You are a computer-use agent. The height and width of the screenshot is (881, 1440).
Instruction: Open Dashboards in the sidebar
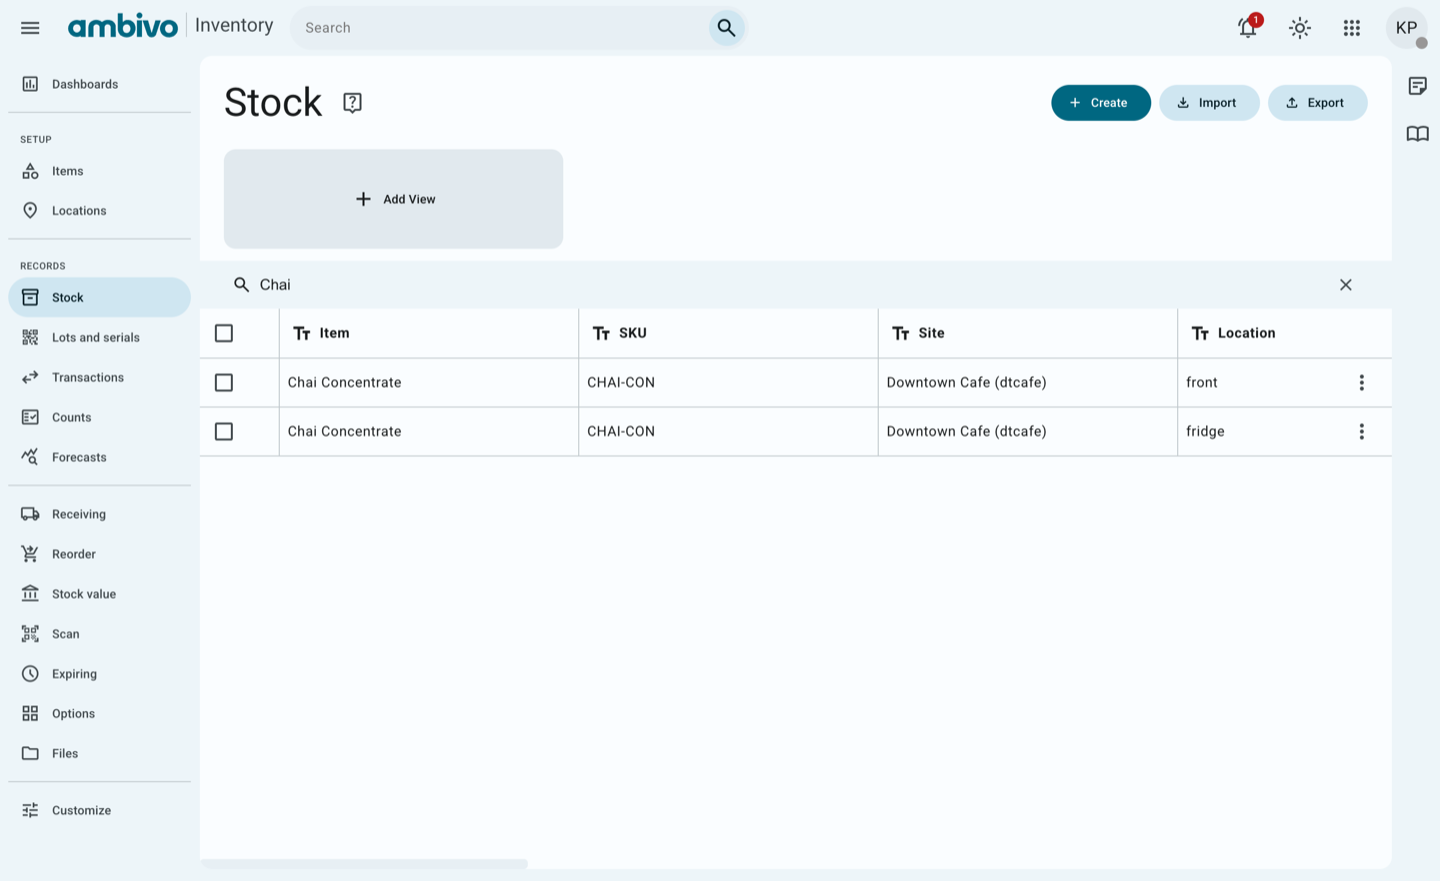coord(99,84)
